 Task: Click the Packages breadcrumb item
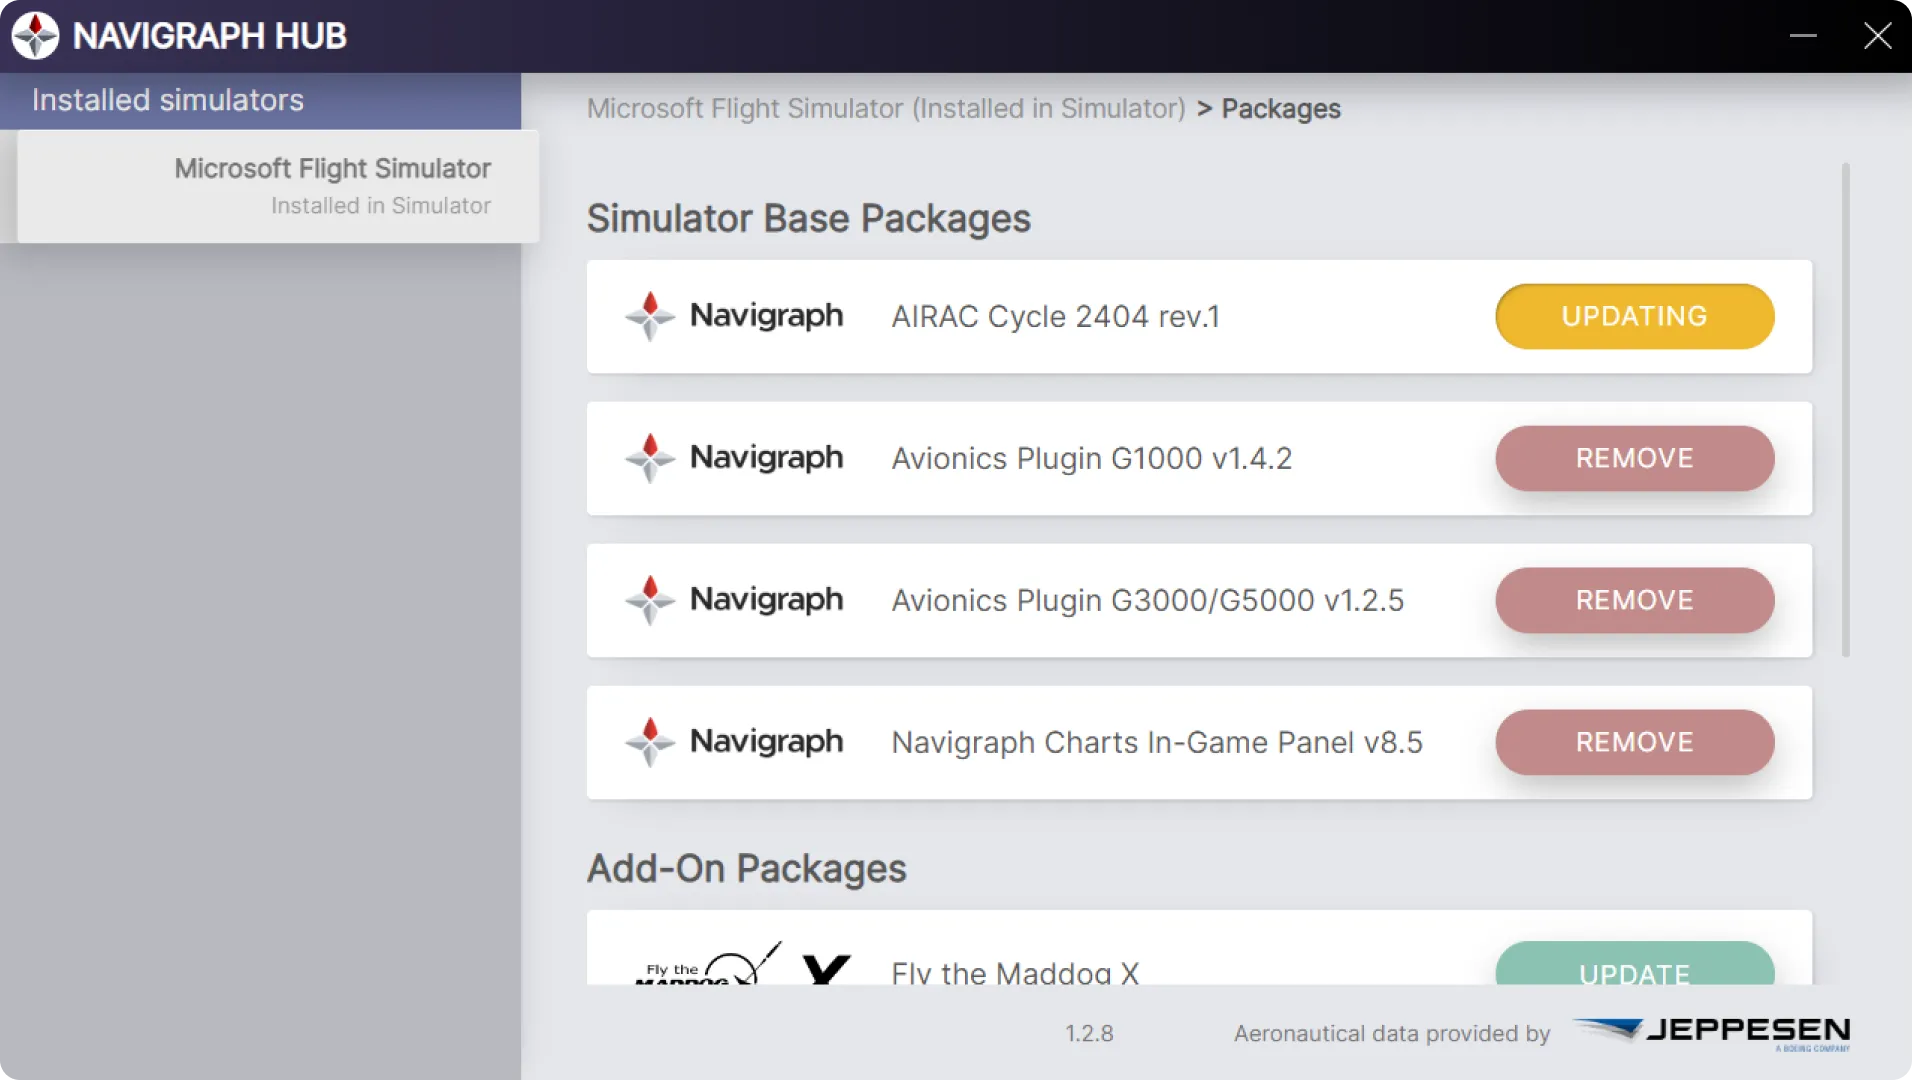click(x=1280, y=109)
